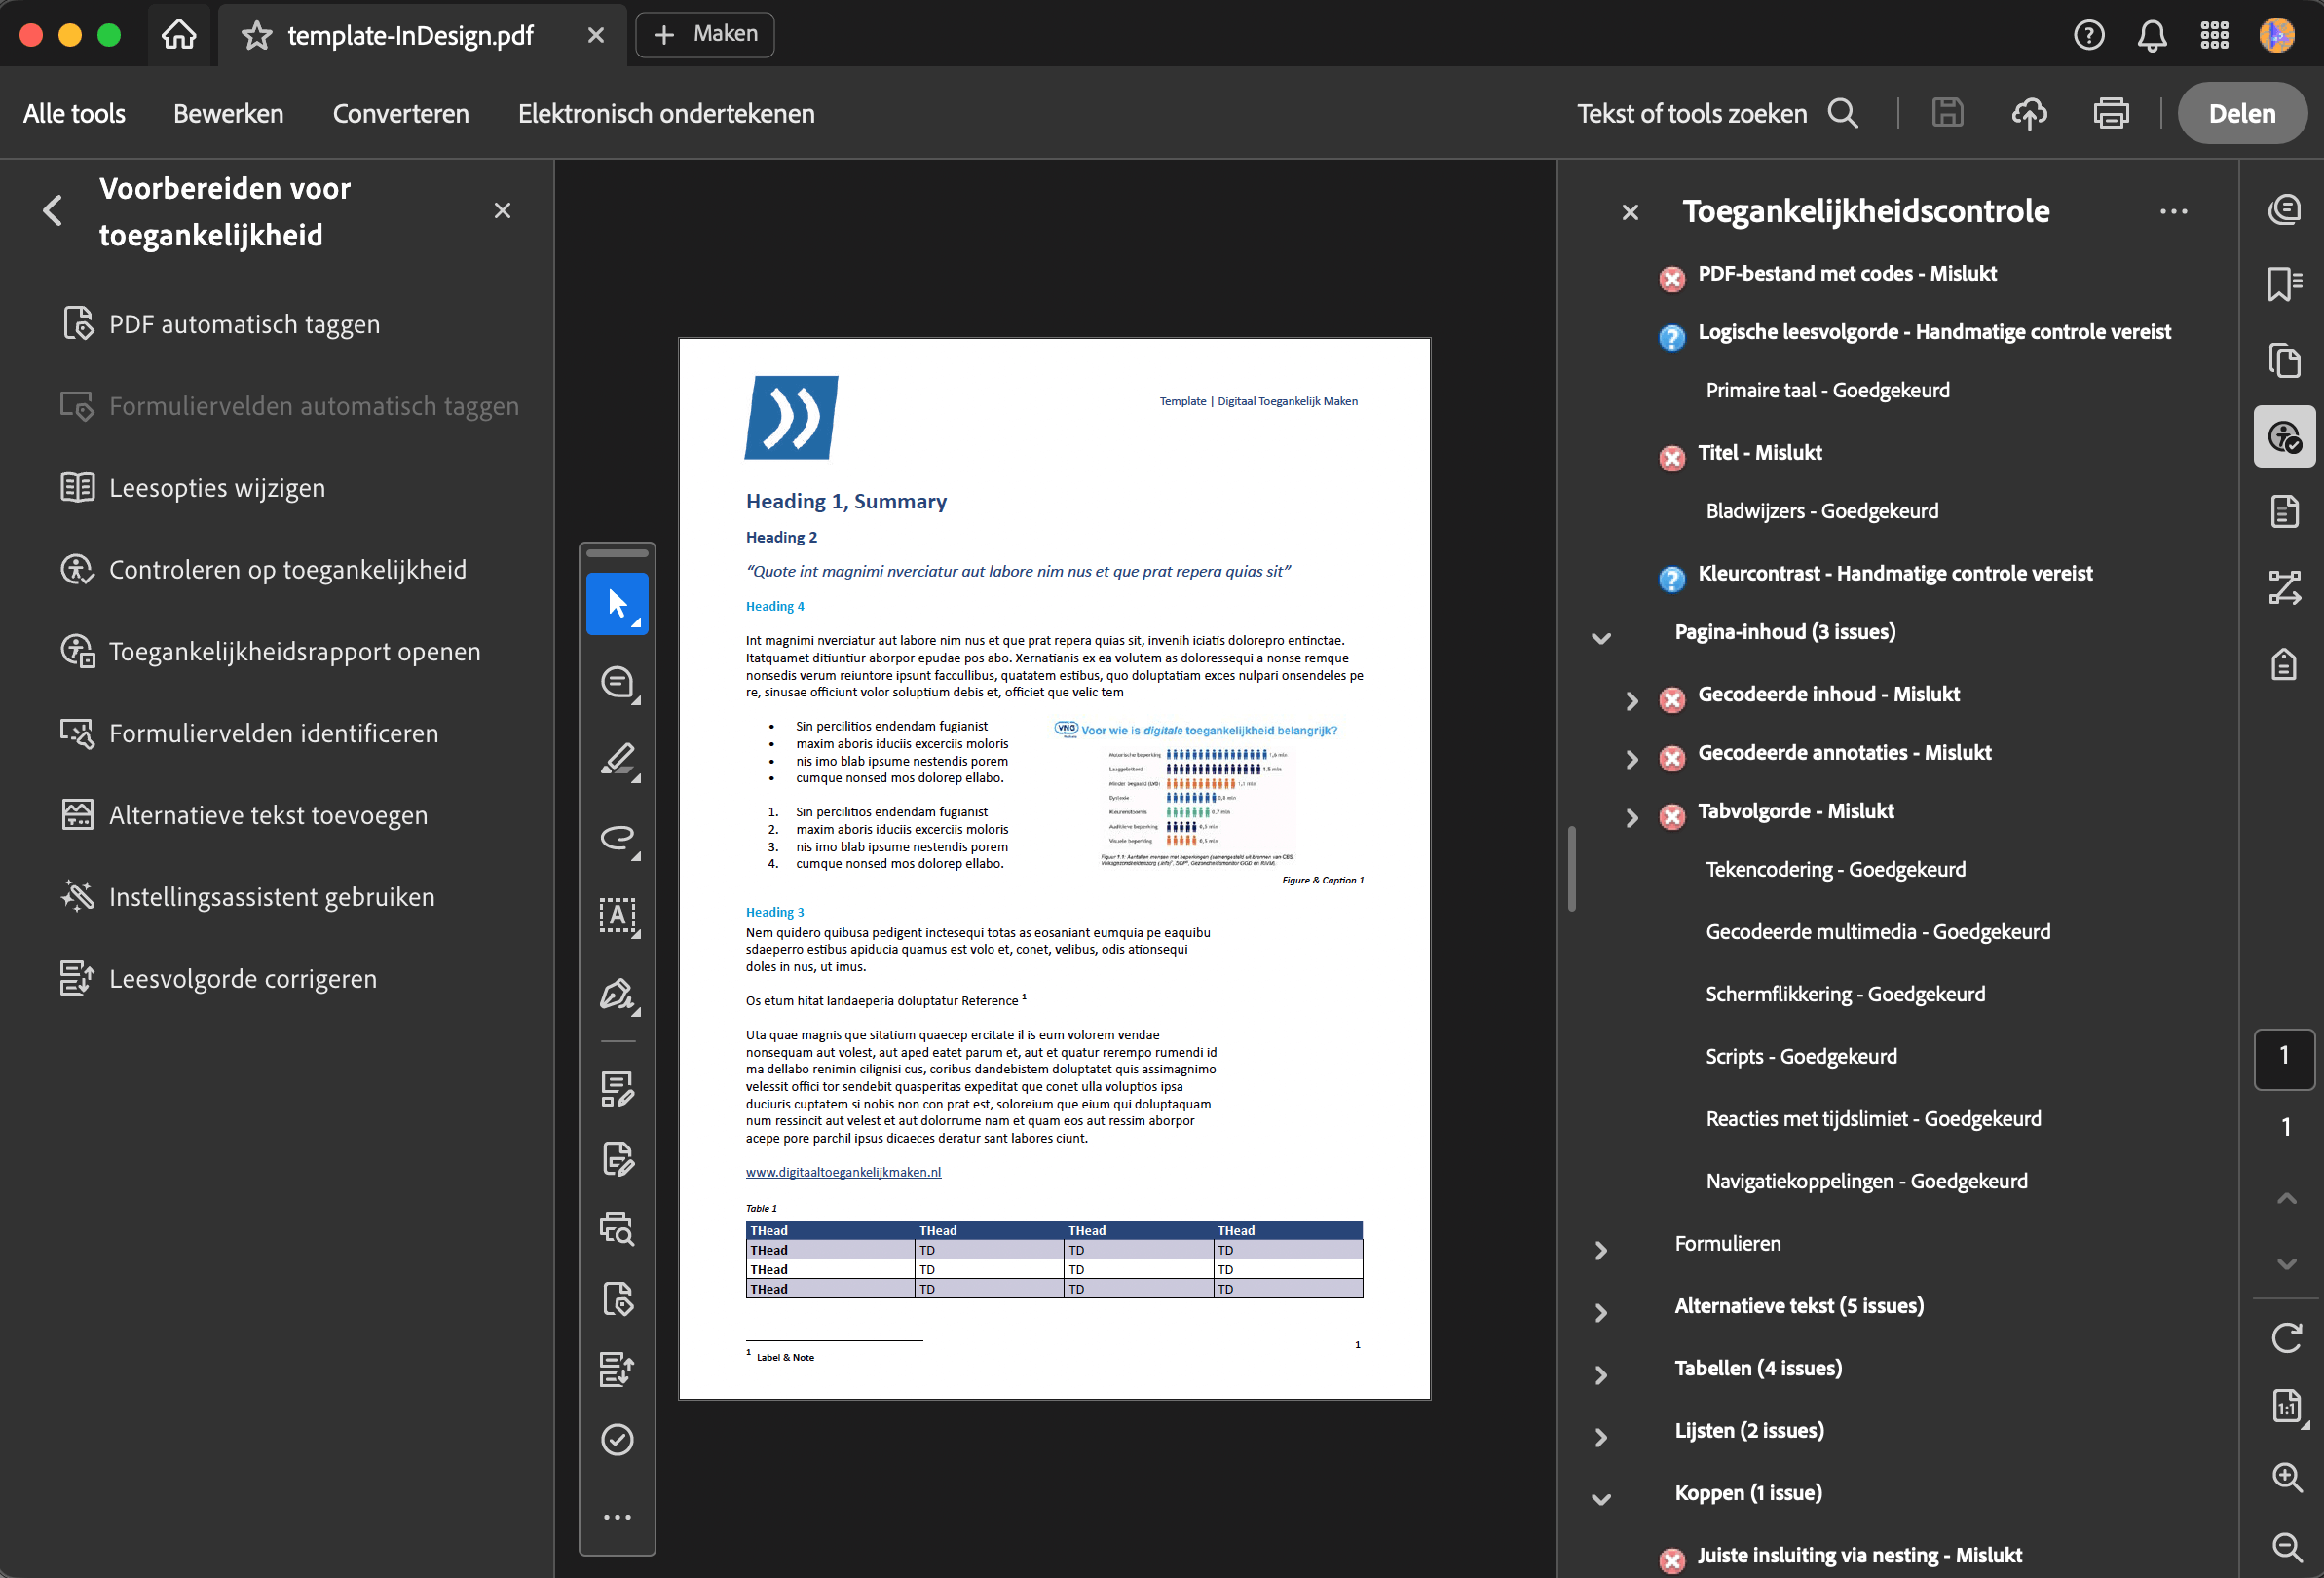This screenshot has width=2324, height=1578.
Task: Collapse the Pagina-inhoud issues section
Action: 1601,638
